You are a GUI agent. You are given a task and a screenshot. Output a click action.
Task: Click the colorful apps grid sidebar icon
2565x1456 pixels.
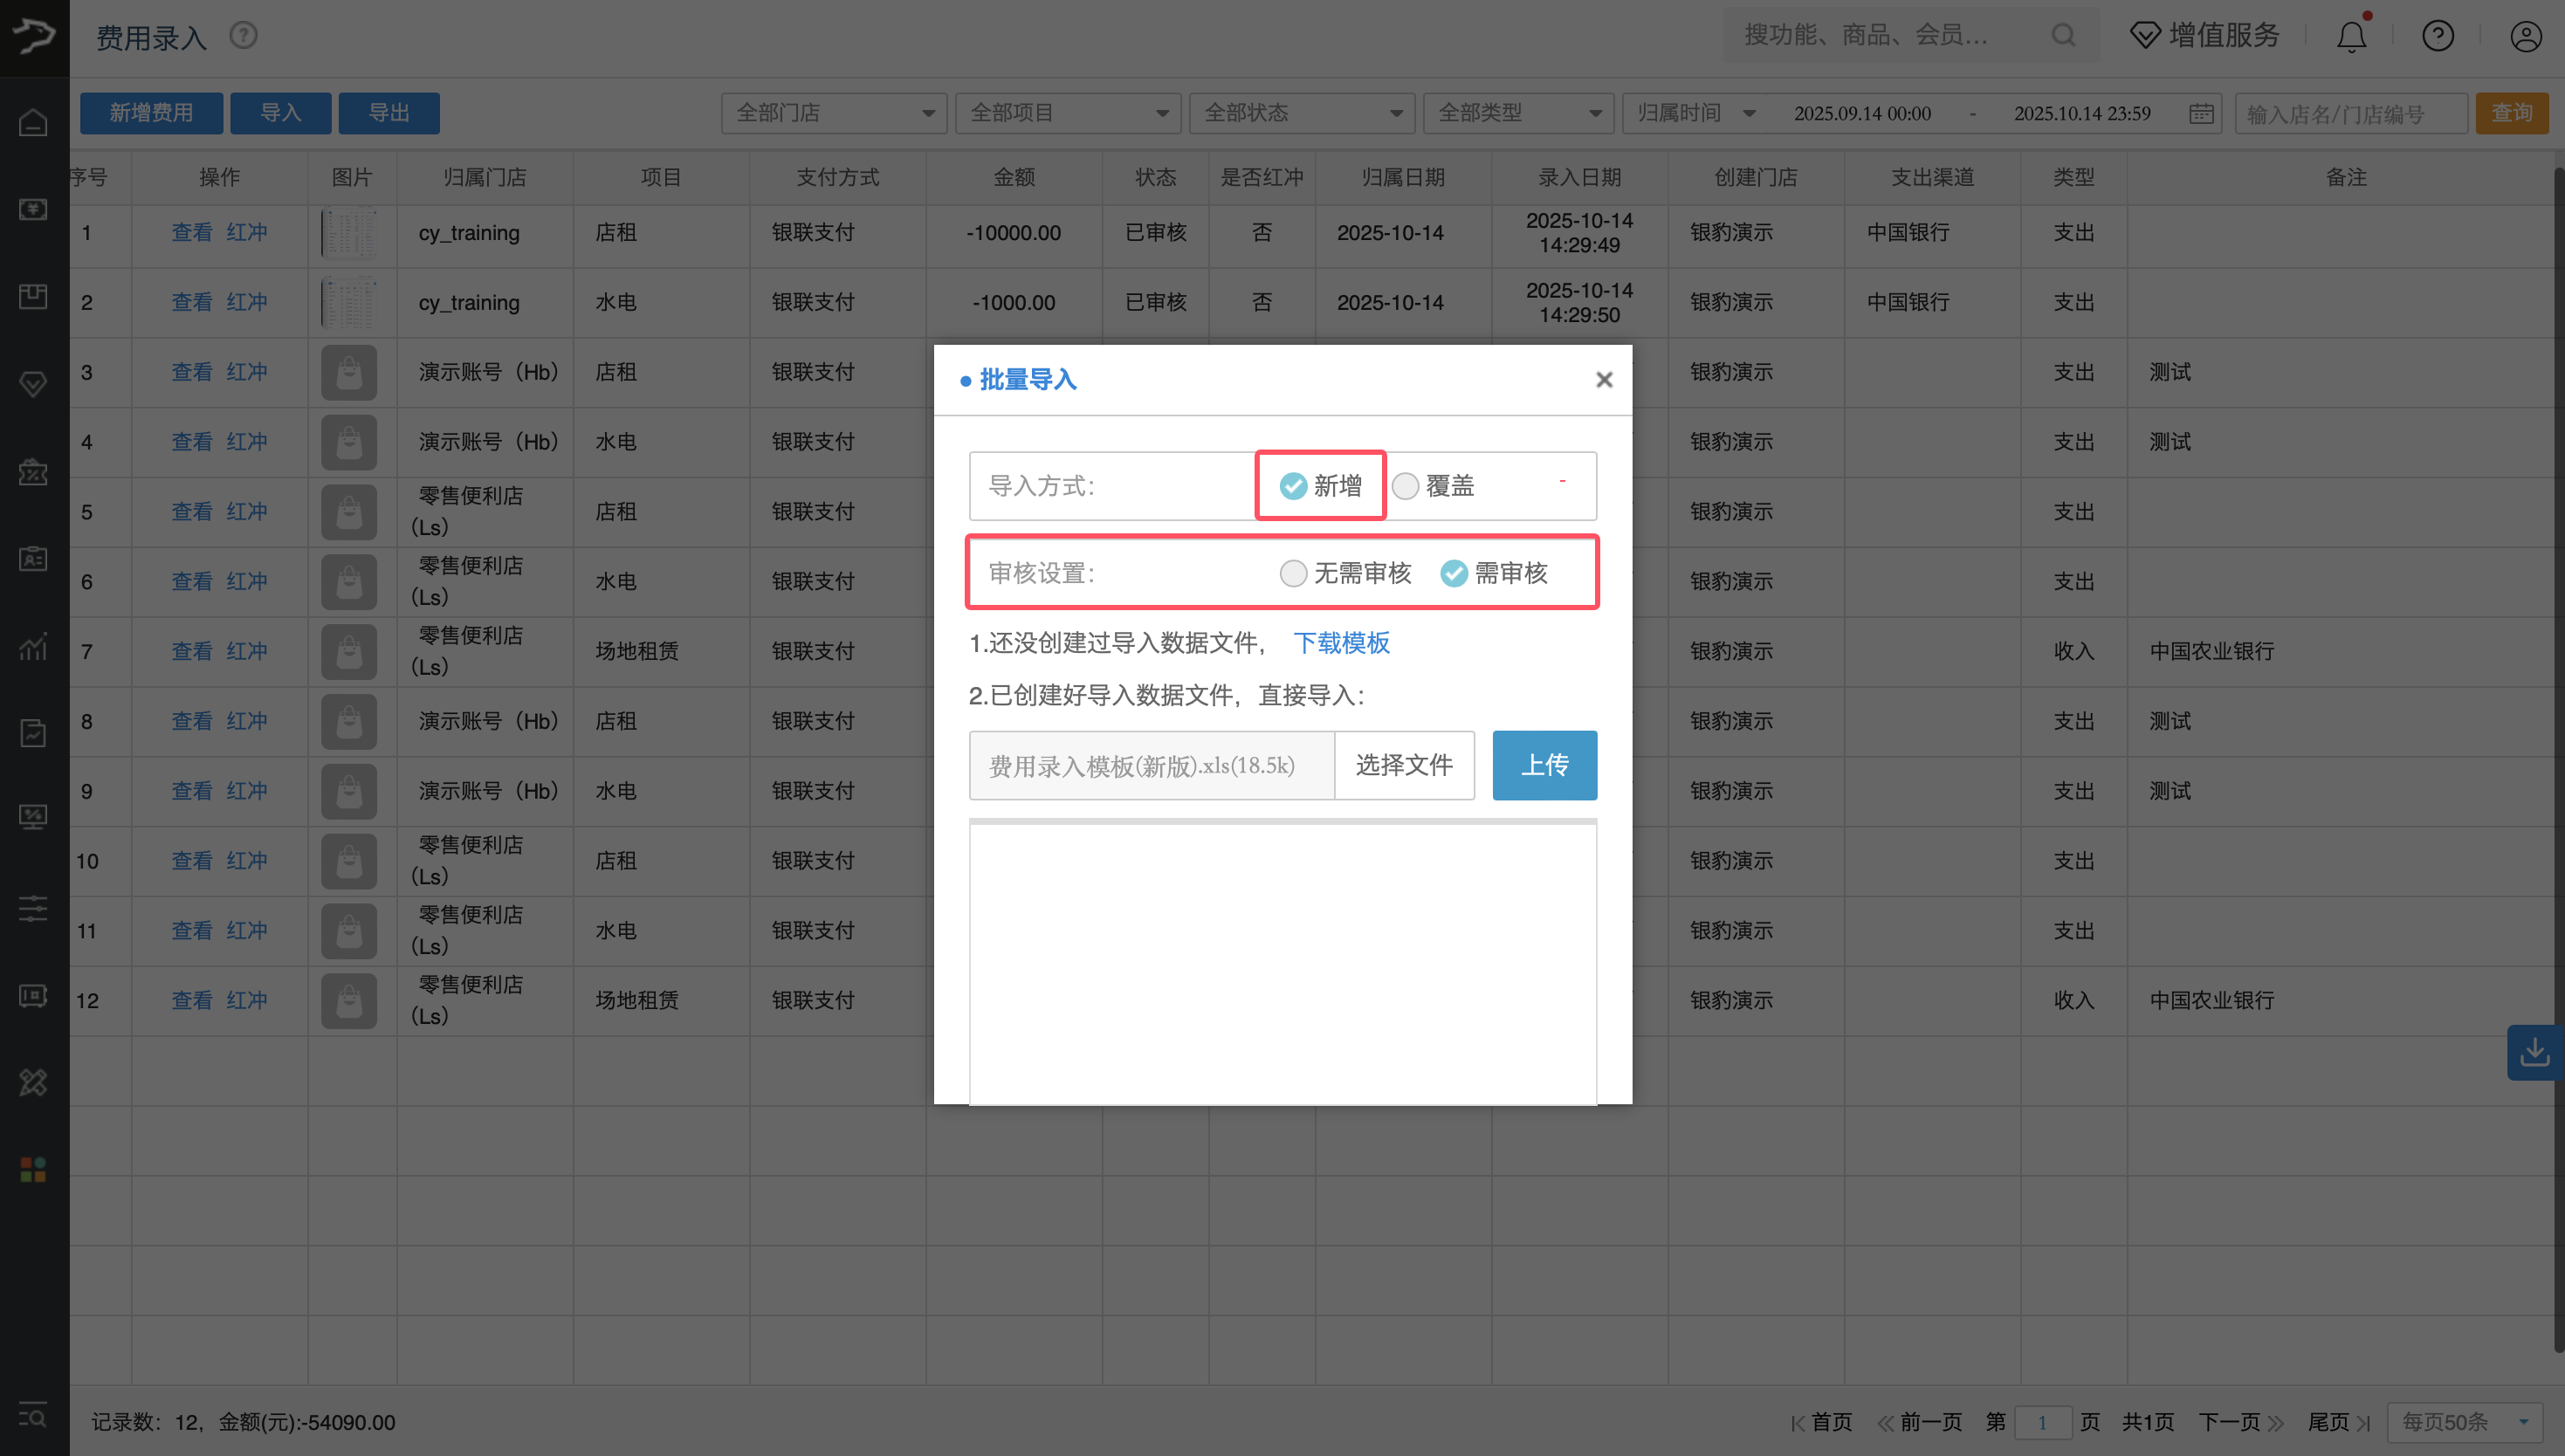point(33,1169)
